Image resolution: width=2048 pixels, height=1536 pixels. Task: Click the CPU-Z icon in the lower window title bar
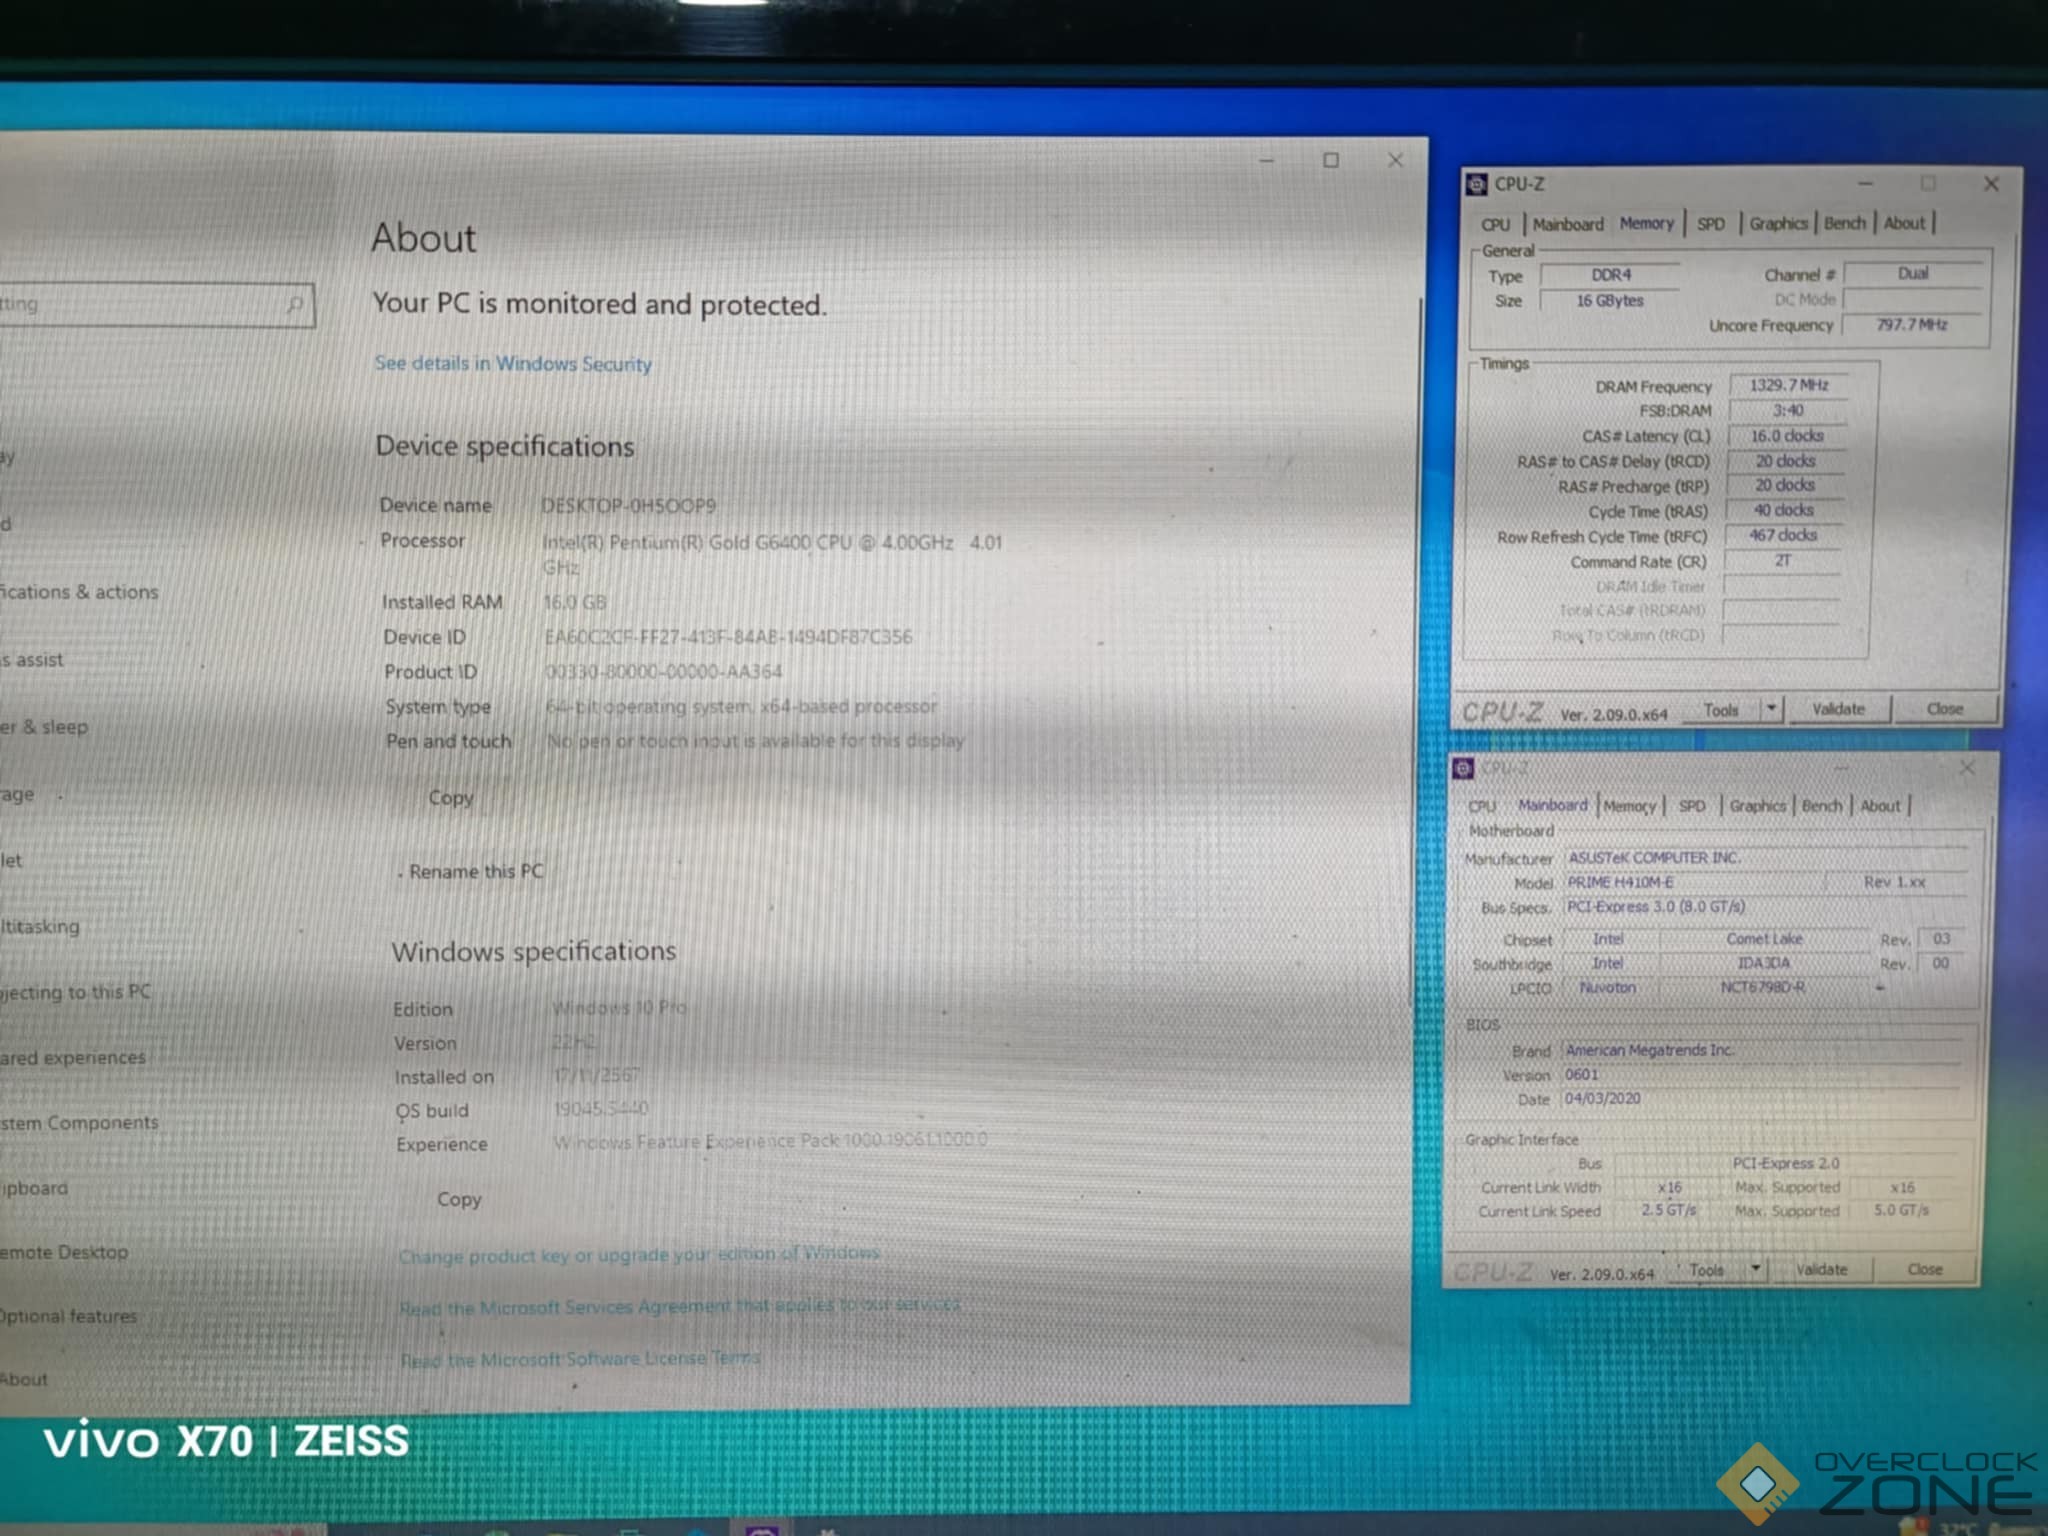click(x=1463, y=768)
